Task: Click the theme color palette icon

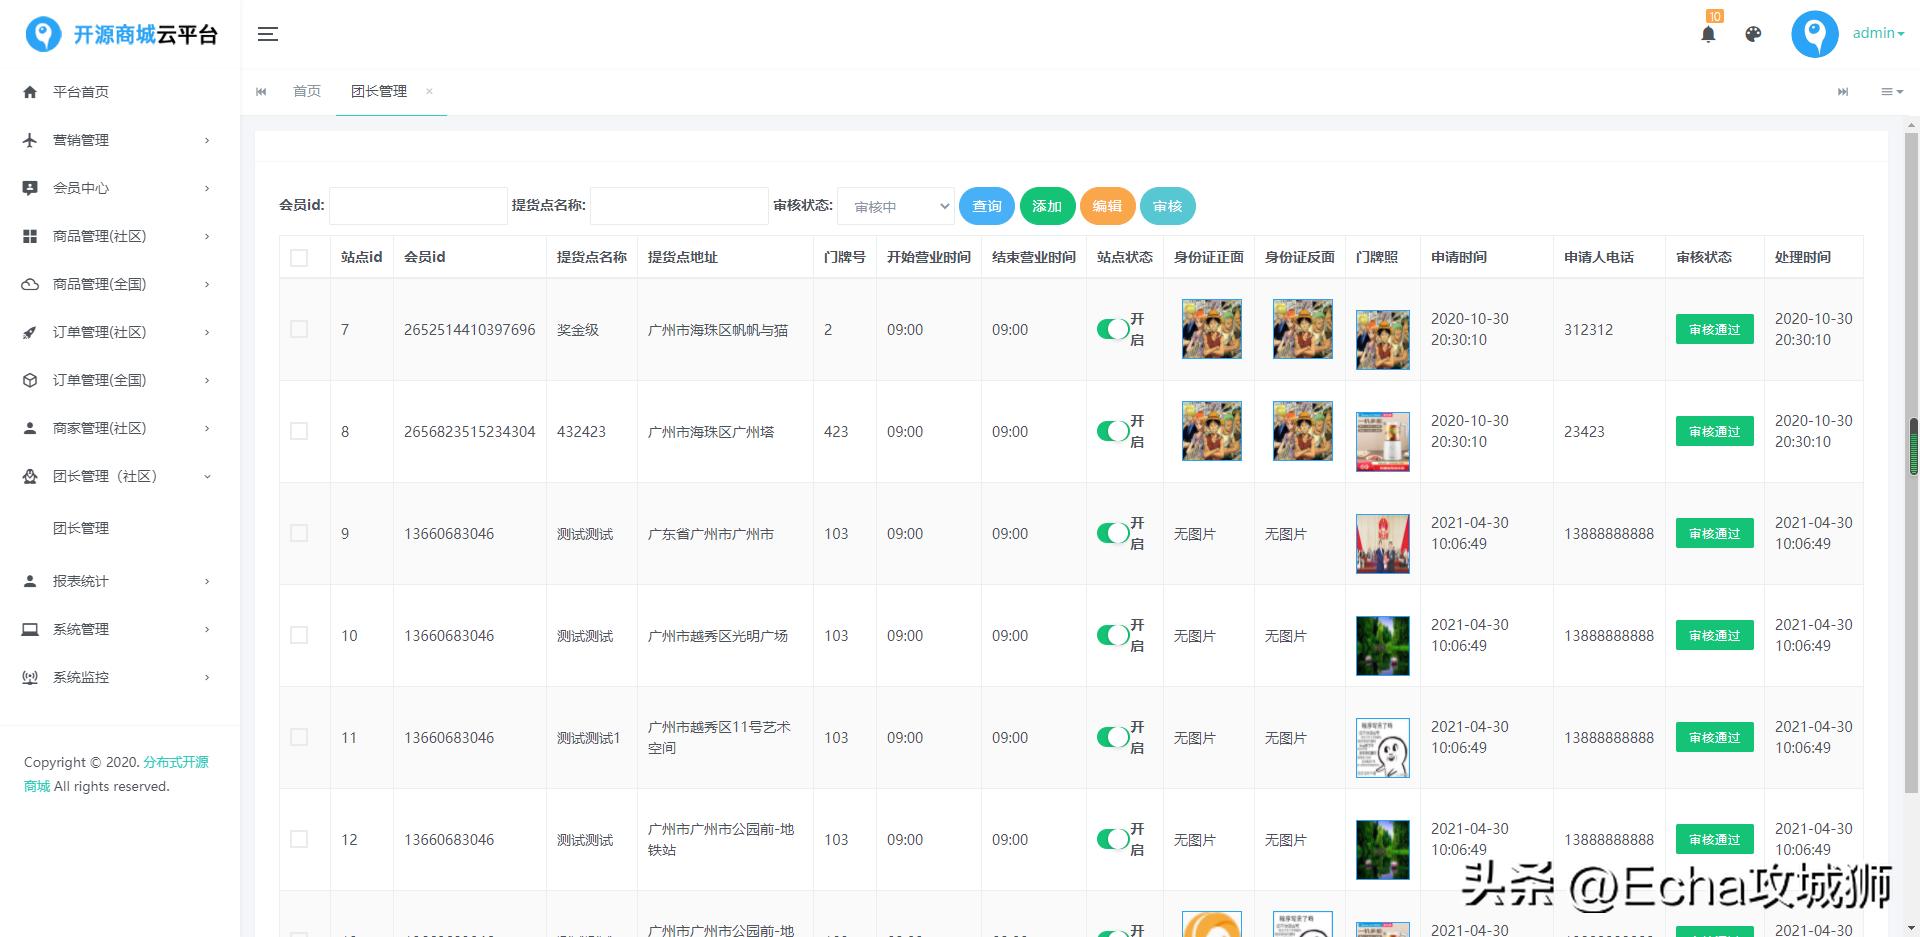Action: [x=1752, y=33]
